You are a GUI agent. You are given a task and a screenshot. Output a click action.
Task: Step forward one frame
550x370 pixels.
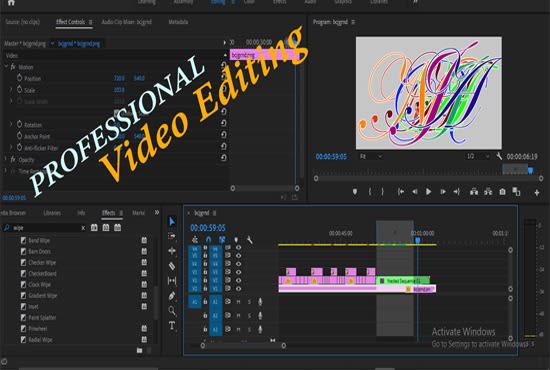(443, 192)
